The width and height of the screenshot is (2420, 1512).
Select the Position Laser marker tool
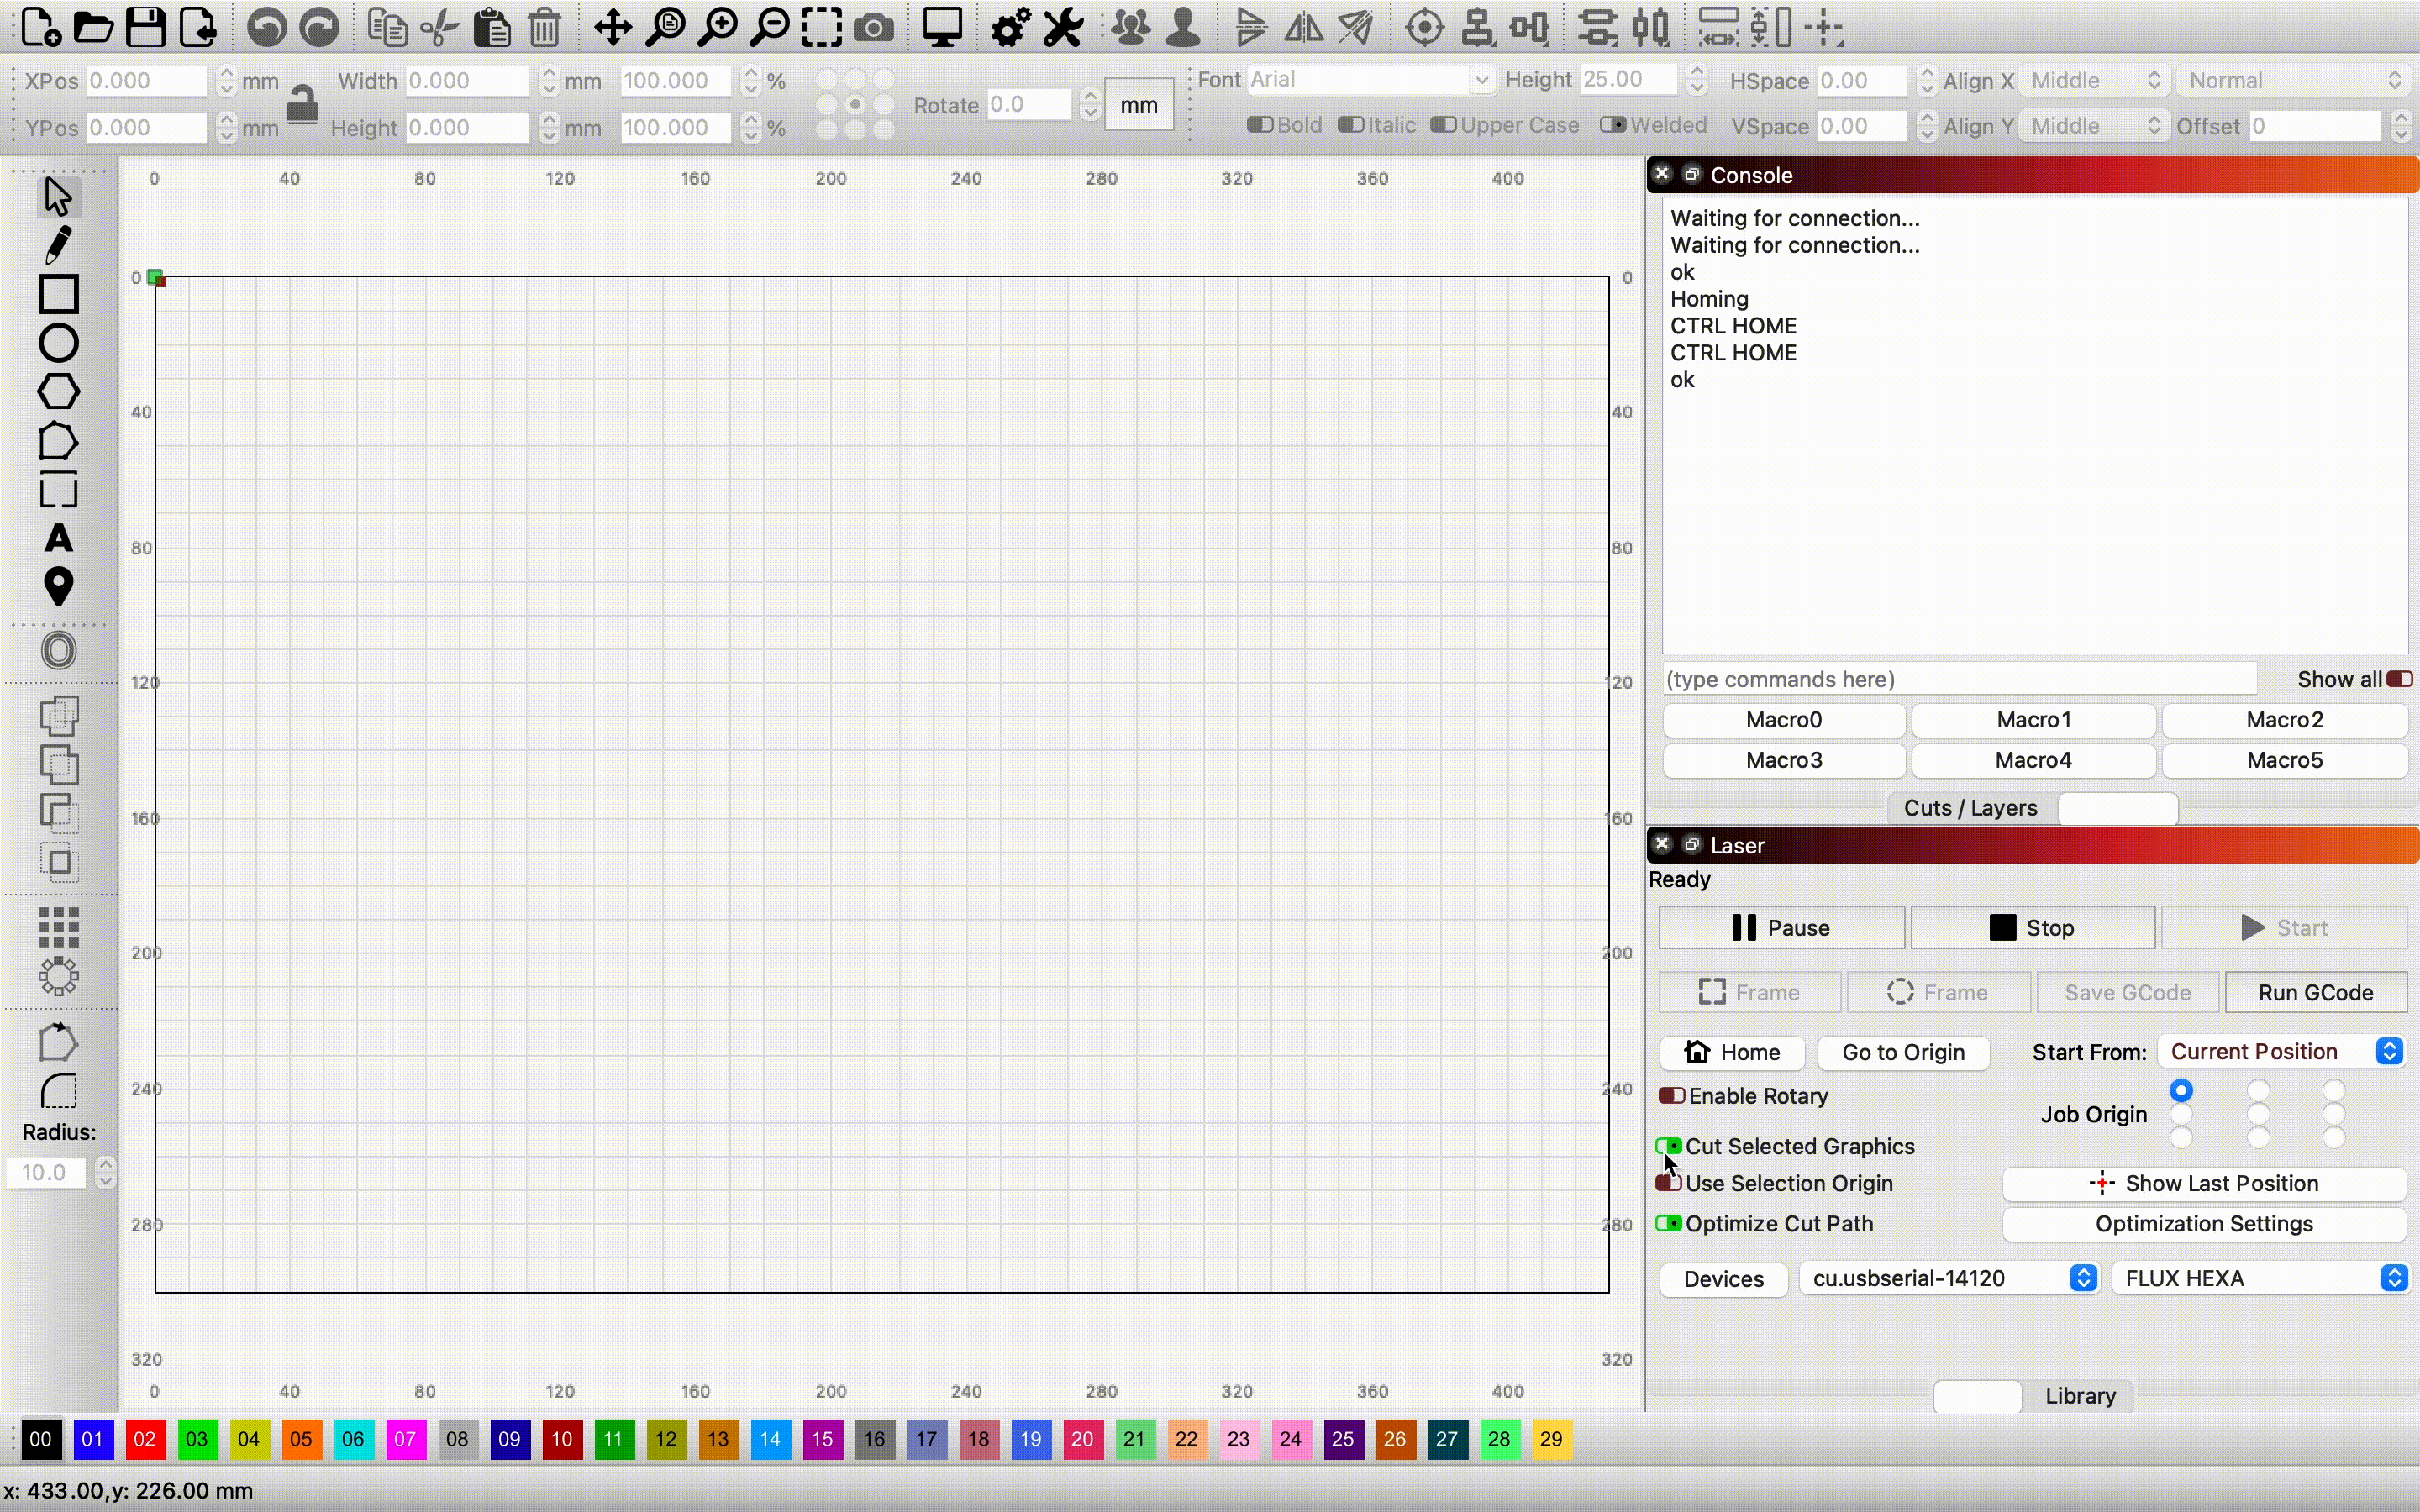point(58,587)
